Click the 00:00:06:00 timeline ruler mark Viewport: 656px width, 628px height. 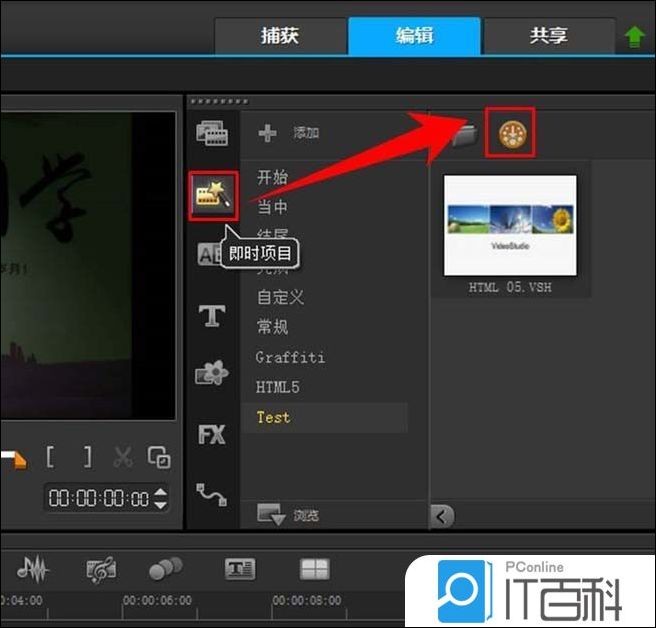(x=157, y=600)
